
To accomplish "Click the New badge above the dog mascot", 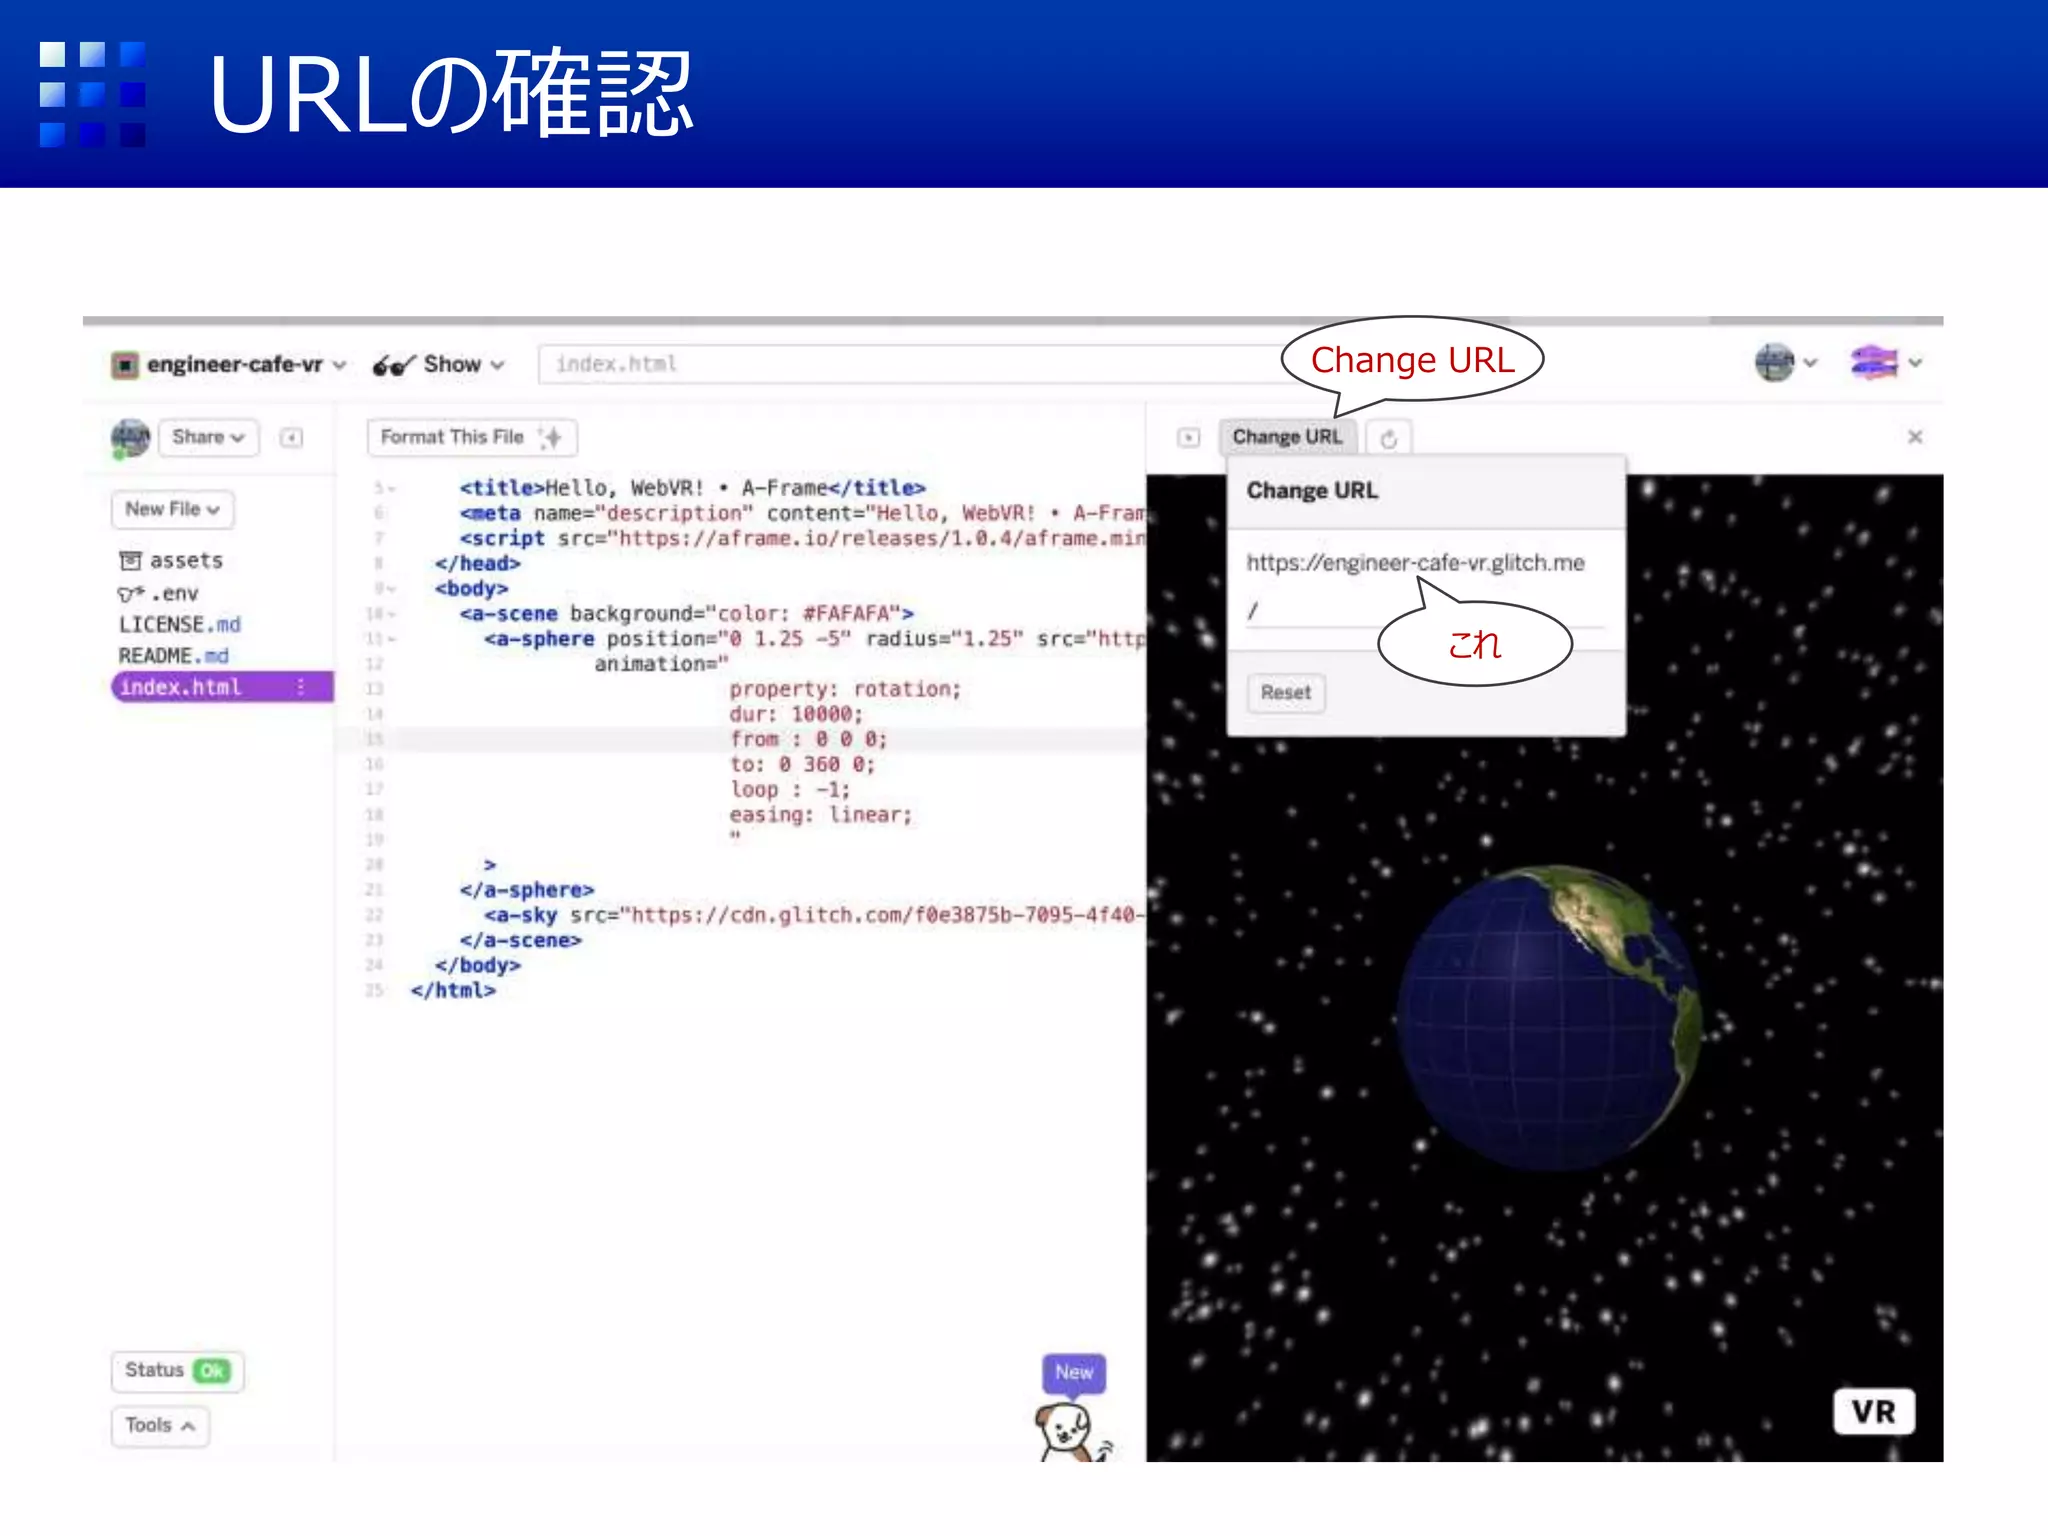I will (x=1074, y=1372).
